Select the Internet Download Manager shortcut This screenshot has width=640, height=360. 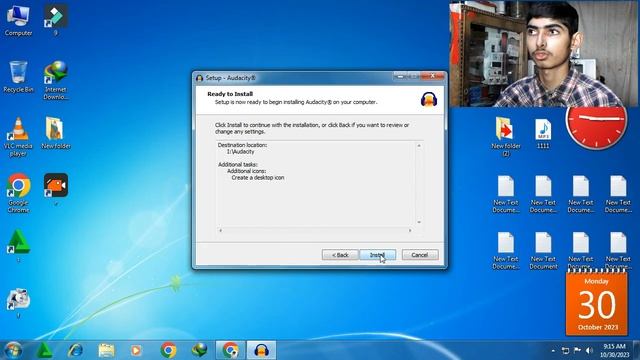coord(56,81)
